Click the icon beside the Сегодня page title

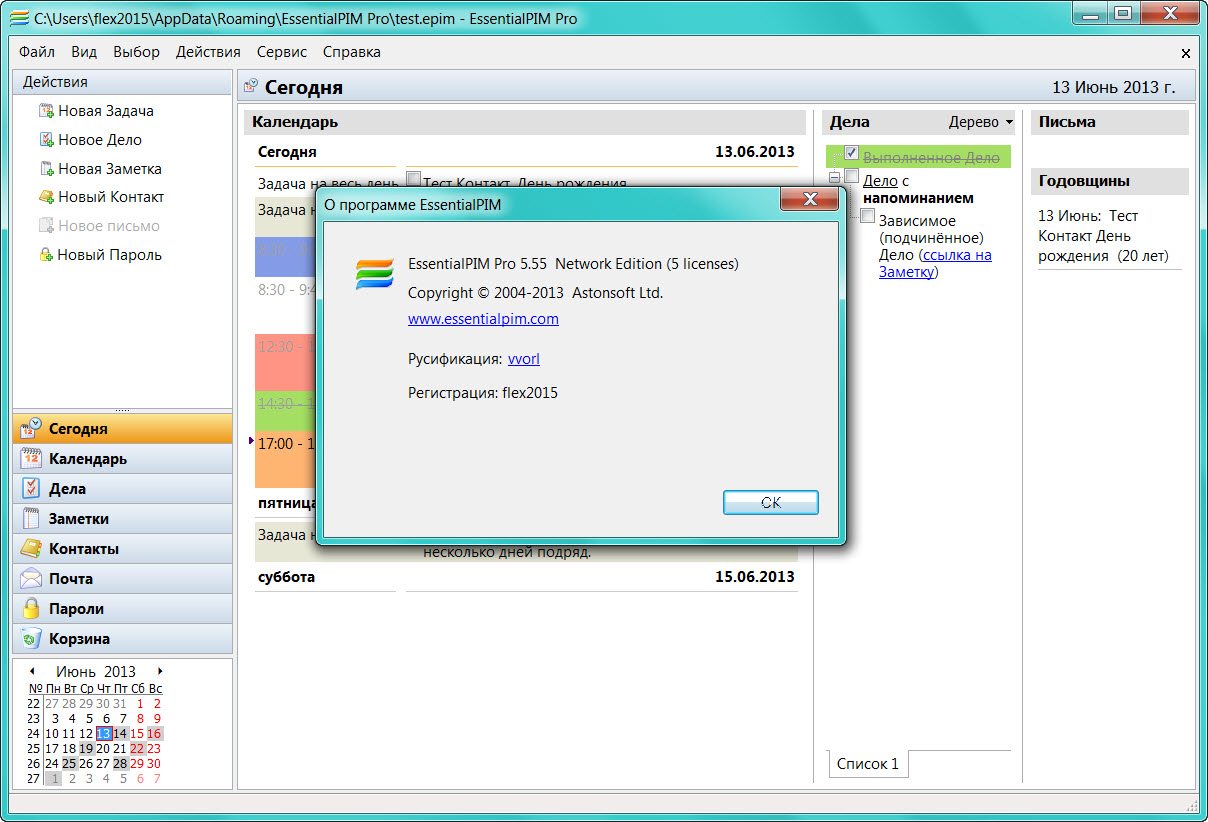click(251, 87)
